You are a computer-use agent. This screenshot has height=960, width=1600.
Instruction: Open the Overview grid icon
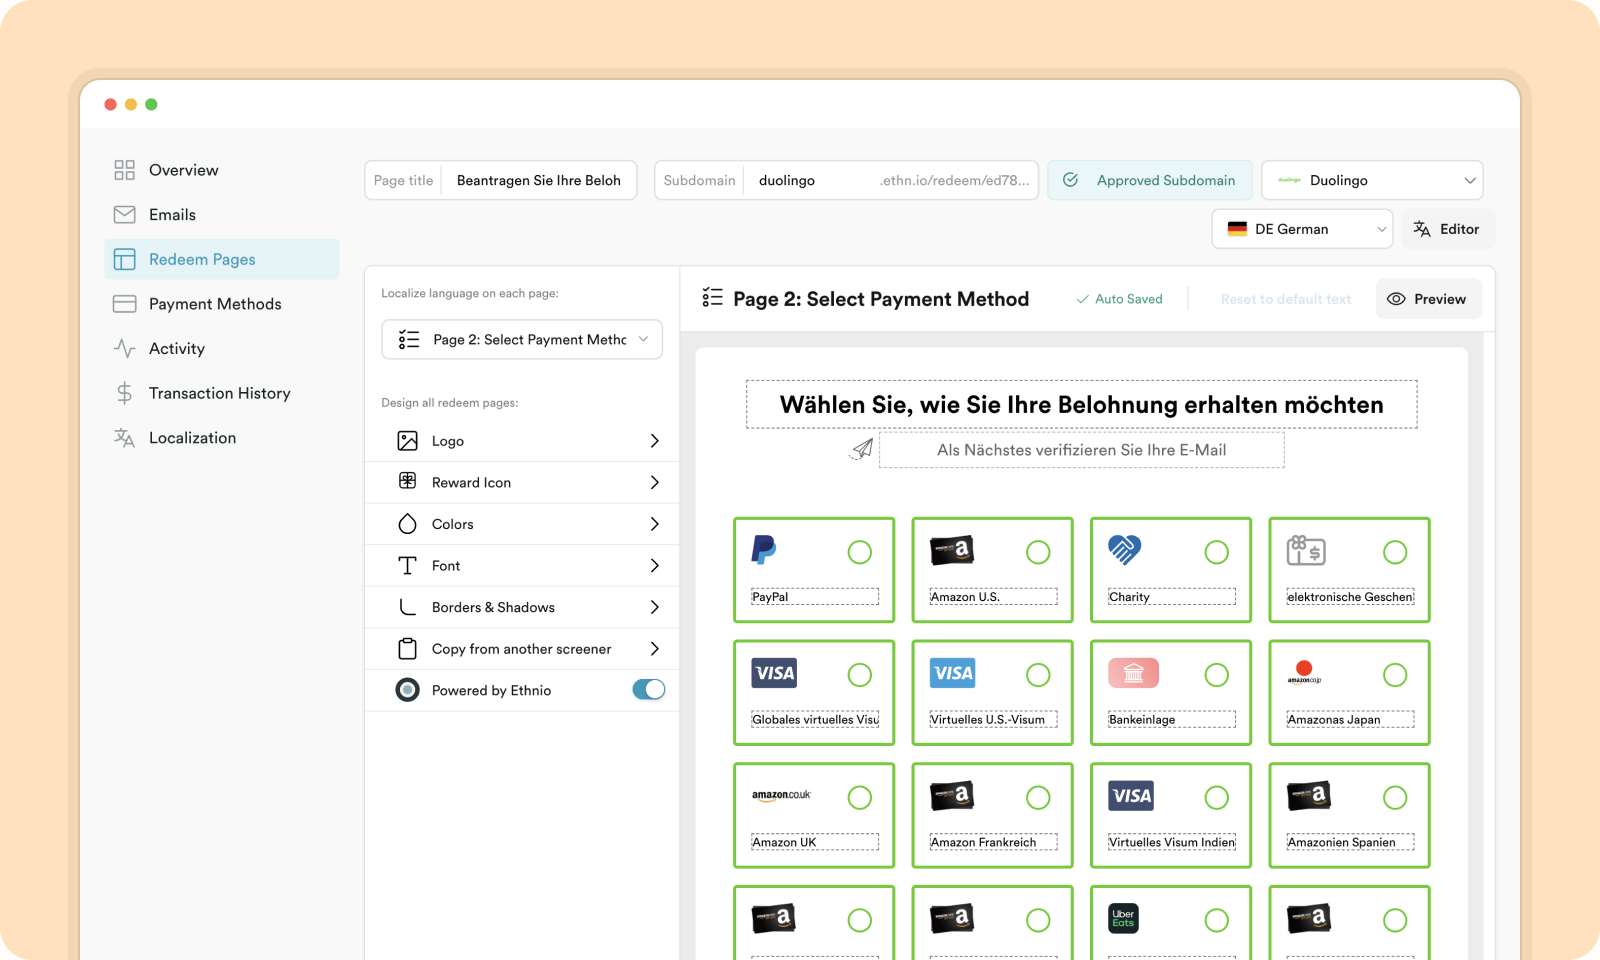(x=124, y=170)
